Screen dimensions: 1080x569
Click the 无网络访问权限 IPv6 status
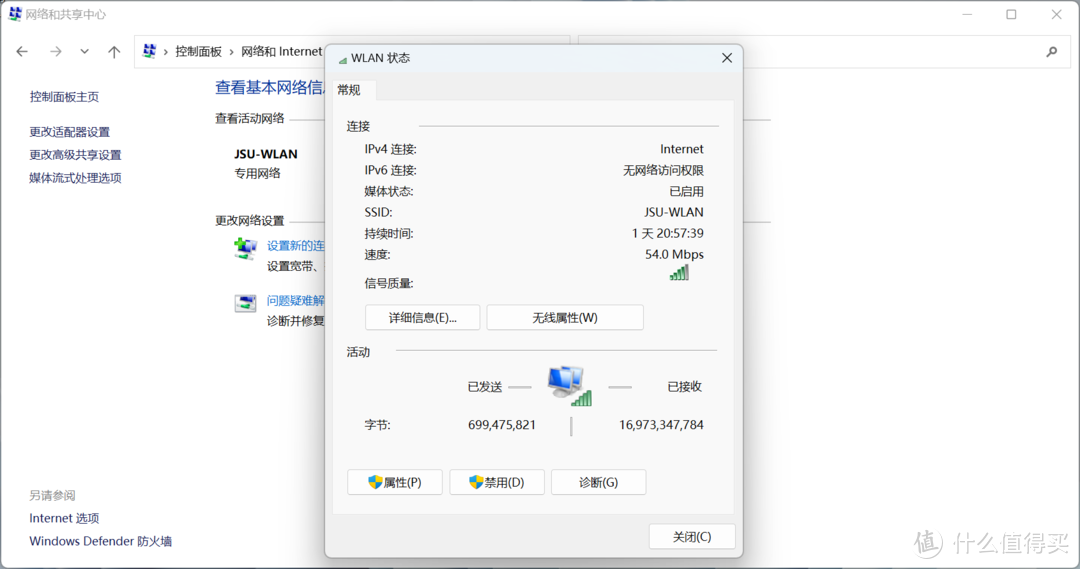(x=663, y=170)
